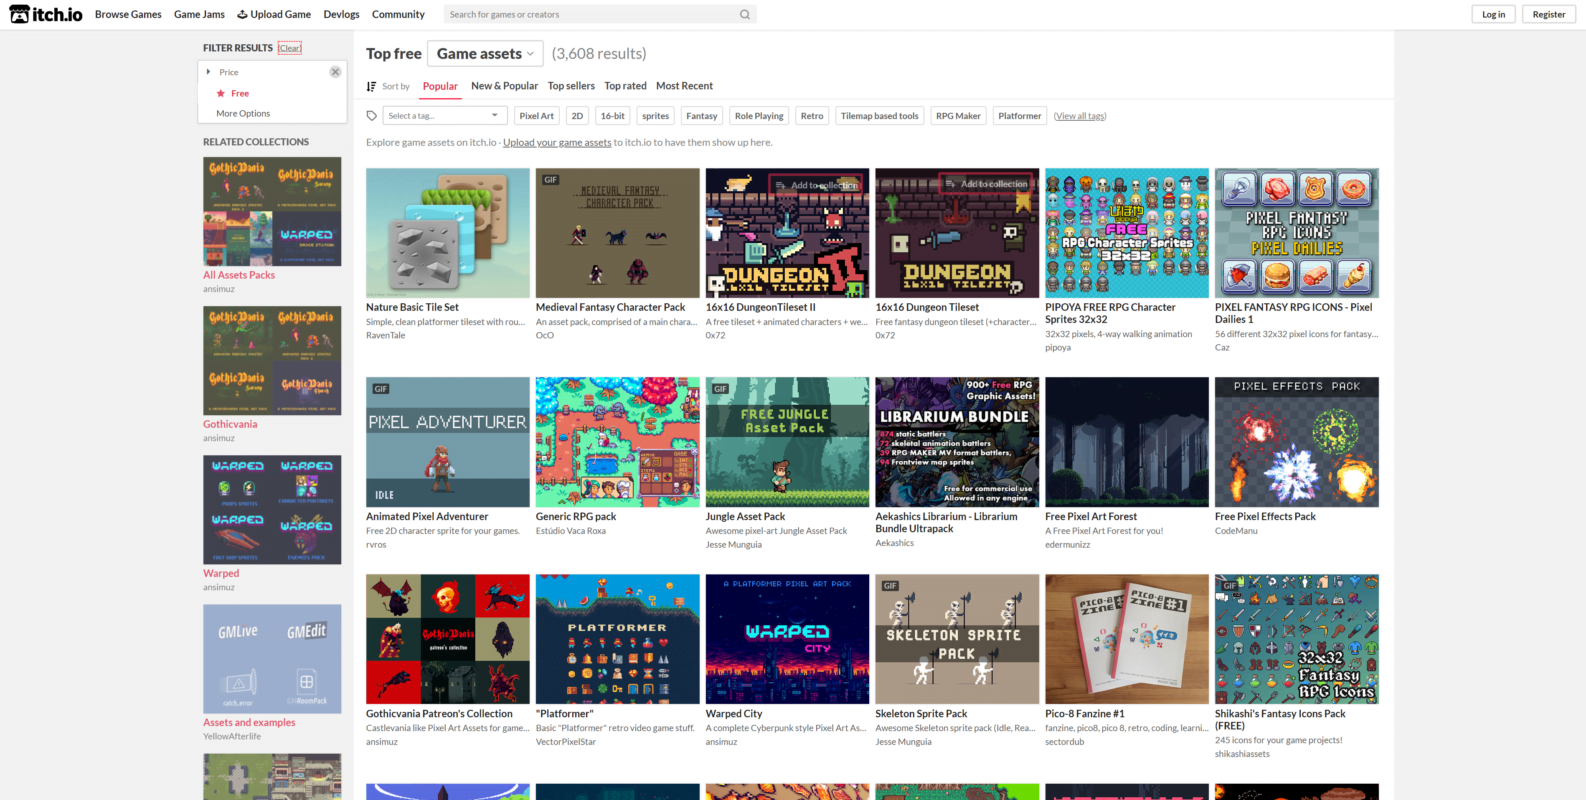Open PIPOYA Free RPG Character Sprites thumbnail
Screen dimensions: 1586x800
(1127, 233)
